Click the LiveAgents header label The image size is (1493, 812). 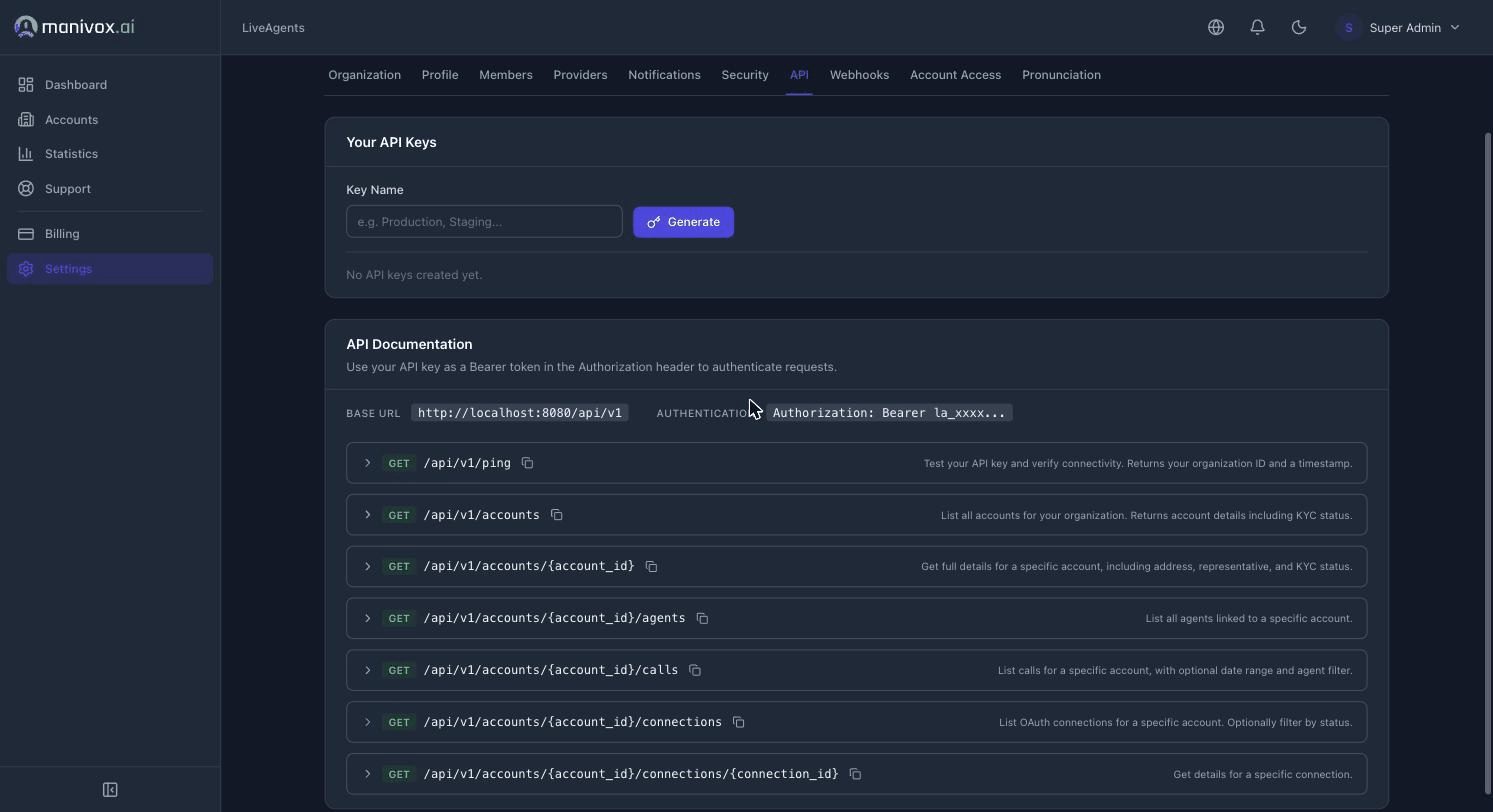coord(273,28)
